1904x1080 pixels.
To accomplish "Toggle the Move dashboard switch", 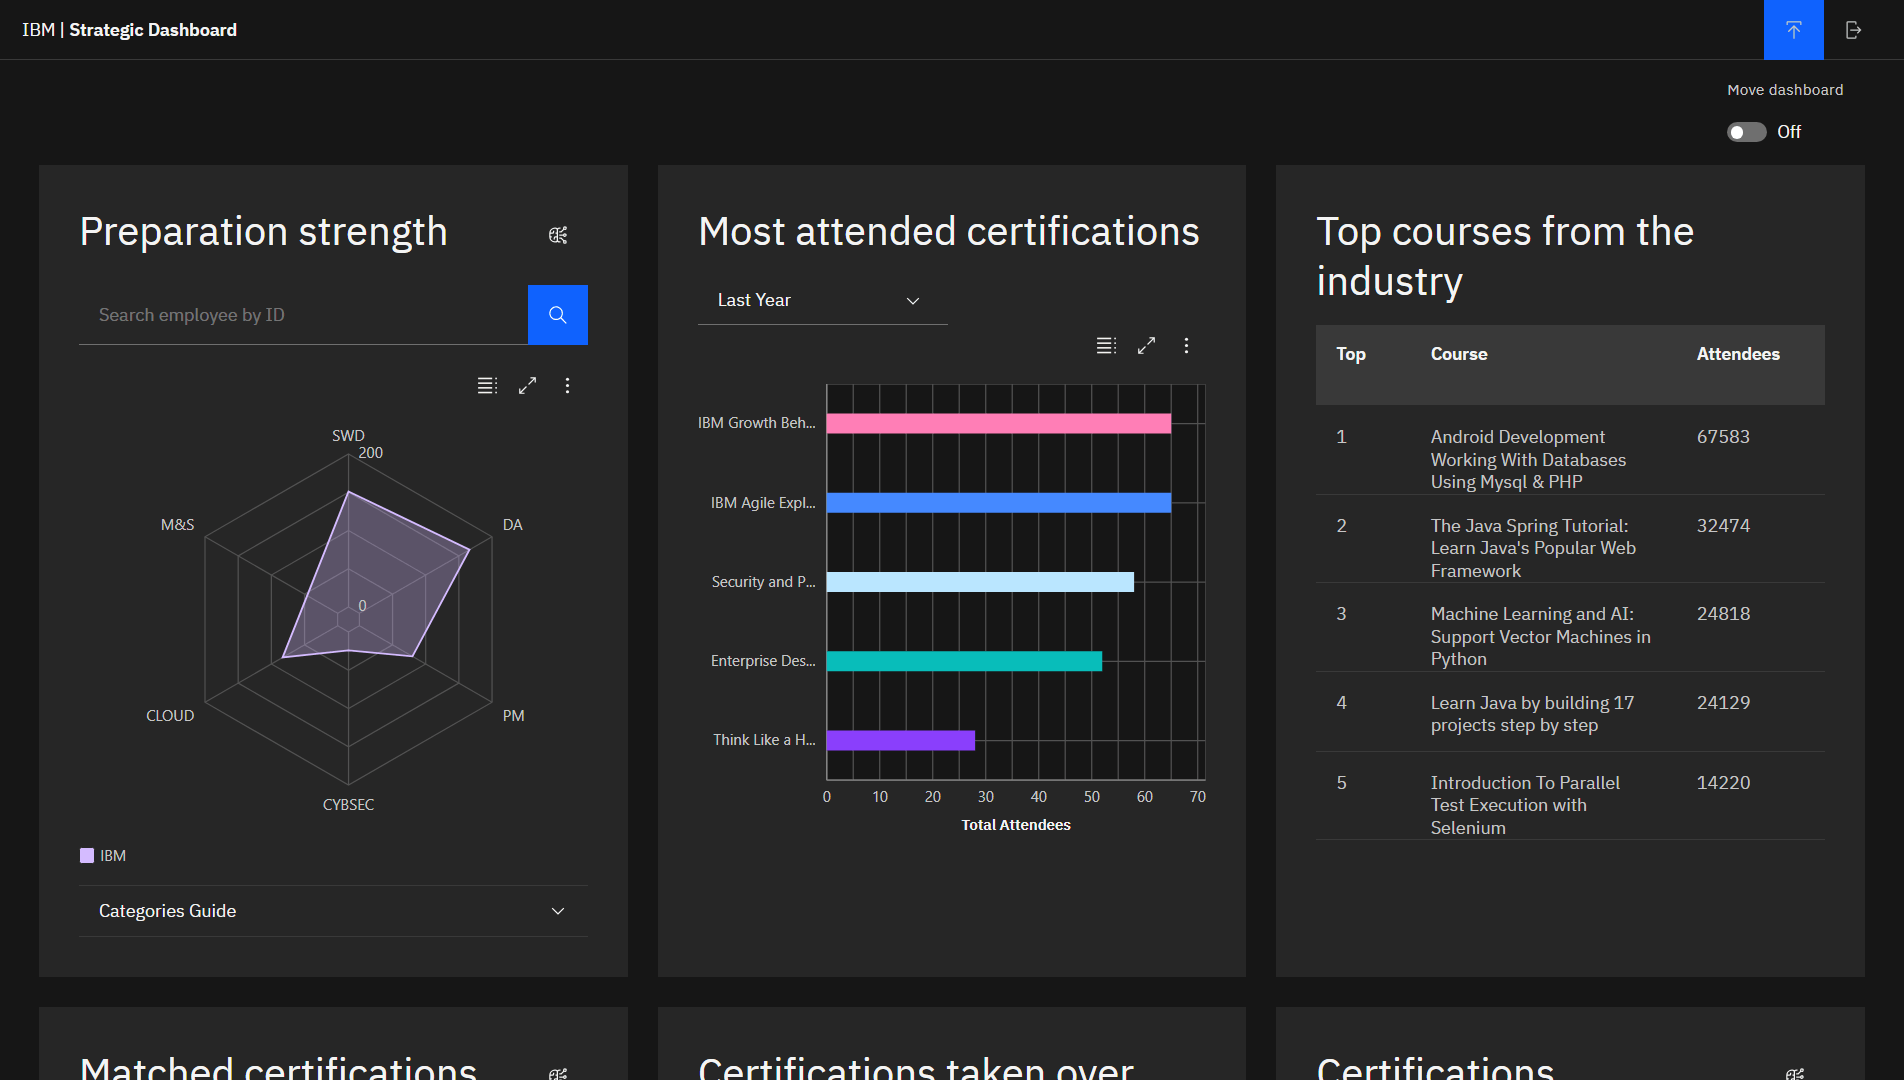I will click(x=1746, y=132).
